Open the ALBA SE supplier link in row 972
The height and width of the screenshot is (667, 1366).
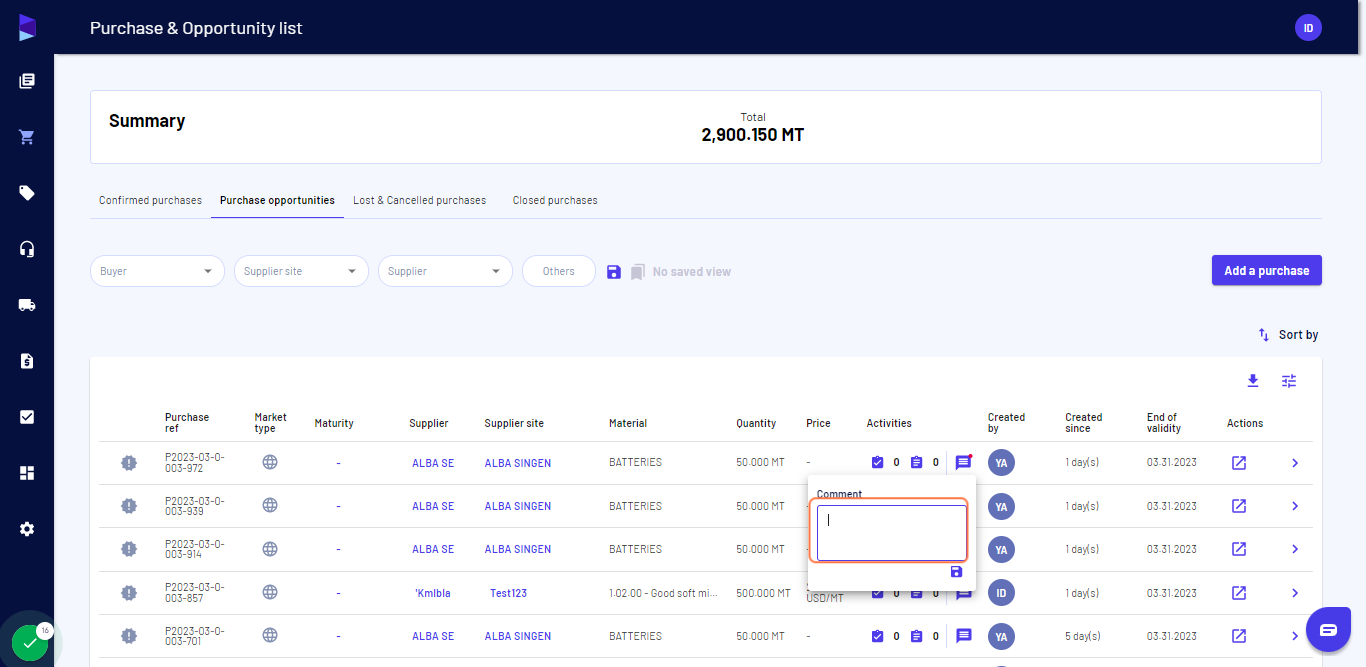pyautogui.click(x=433, y=463)
